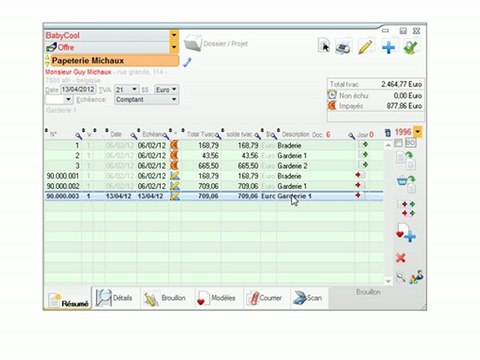Switch to the Scan tab
This screenshot has height=360, width=480.
pyautogui.click(x=308, y=298)
